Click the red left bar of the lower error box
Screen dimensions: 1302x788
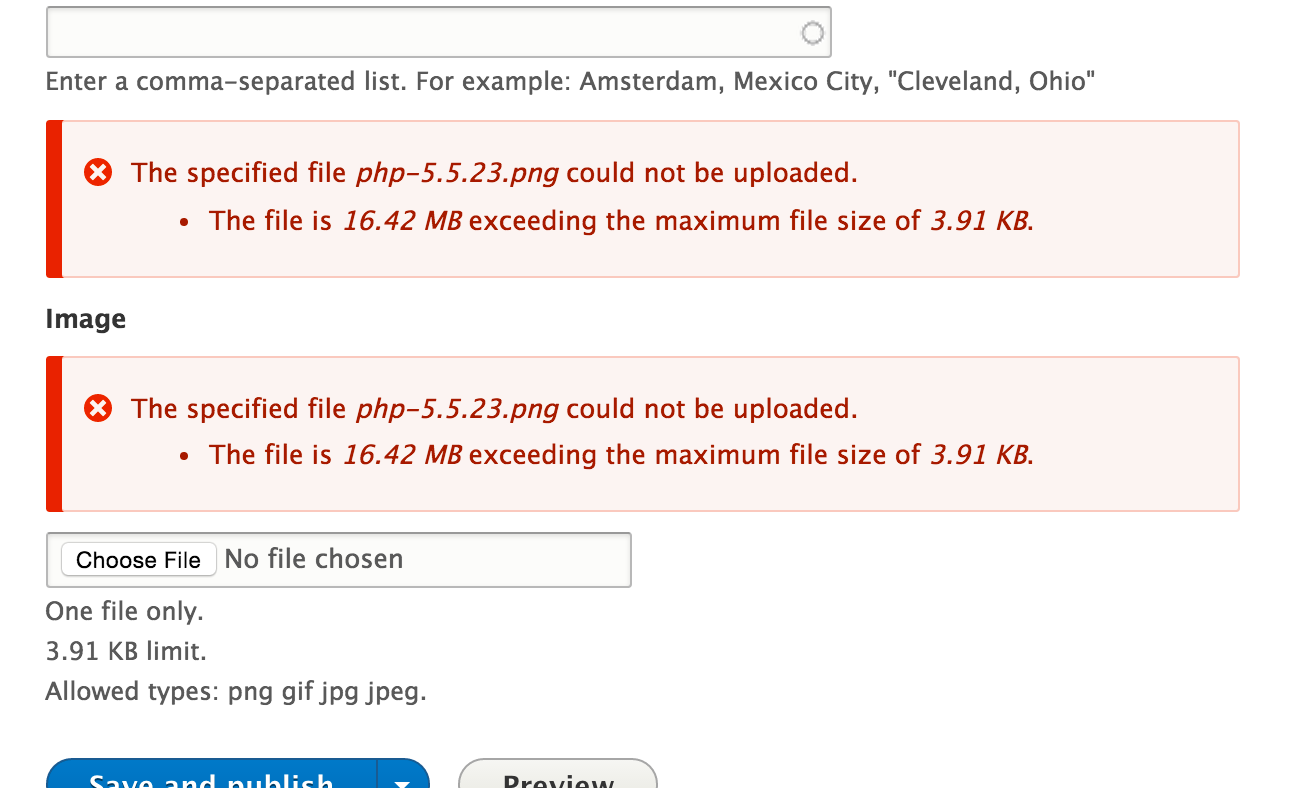54,434
